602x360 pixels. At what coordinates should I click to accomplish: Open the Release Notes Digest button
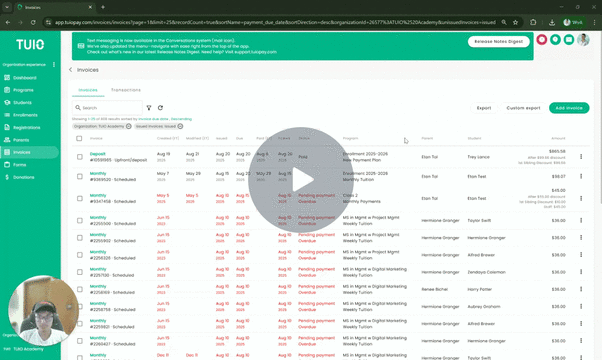(x=498, y=41)
